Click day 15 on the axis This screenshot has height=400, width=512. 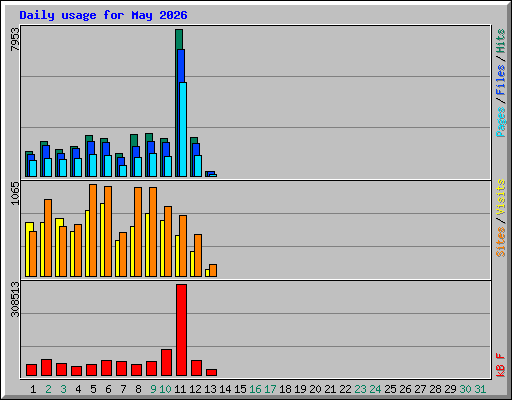click(x=240, y=389)
